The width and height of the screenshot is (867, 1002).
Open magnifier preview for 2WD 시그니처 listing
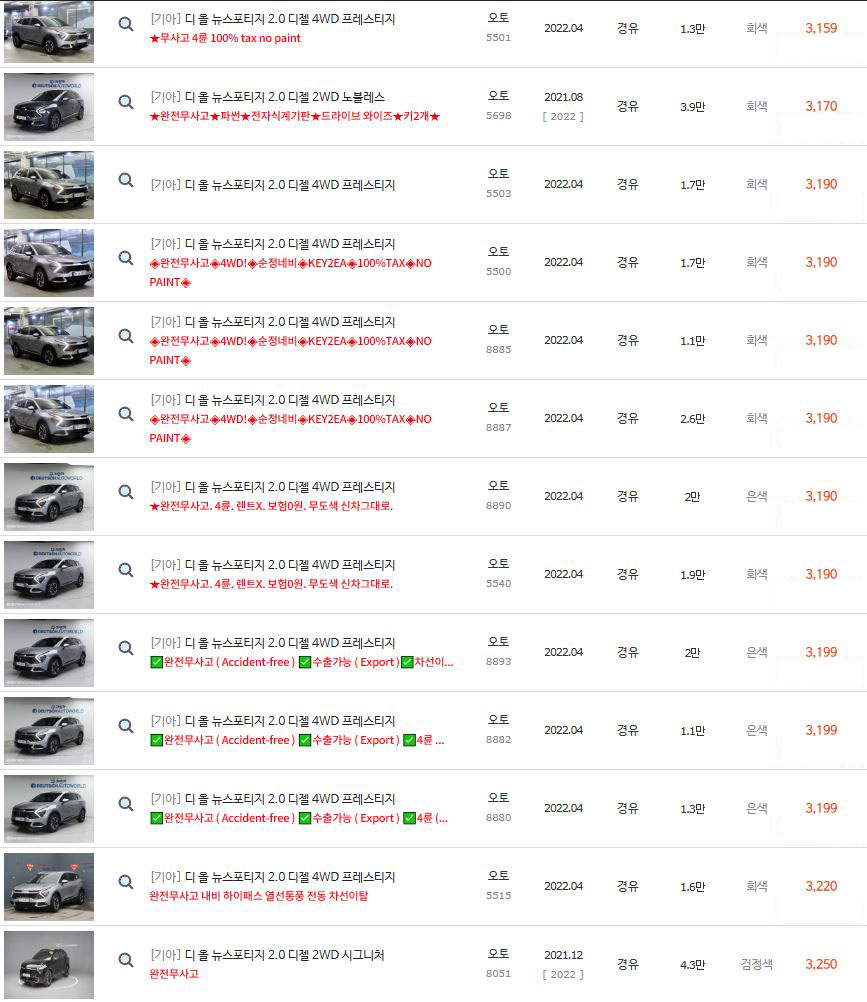tap(126, 960)
